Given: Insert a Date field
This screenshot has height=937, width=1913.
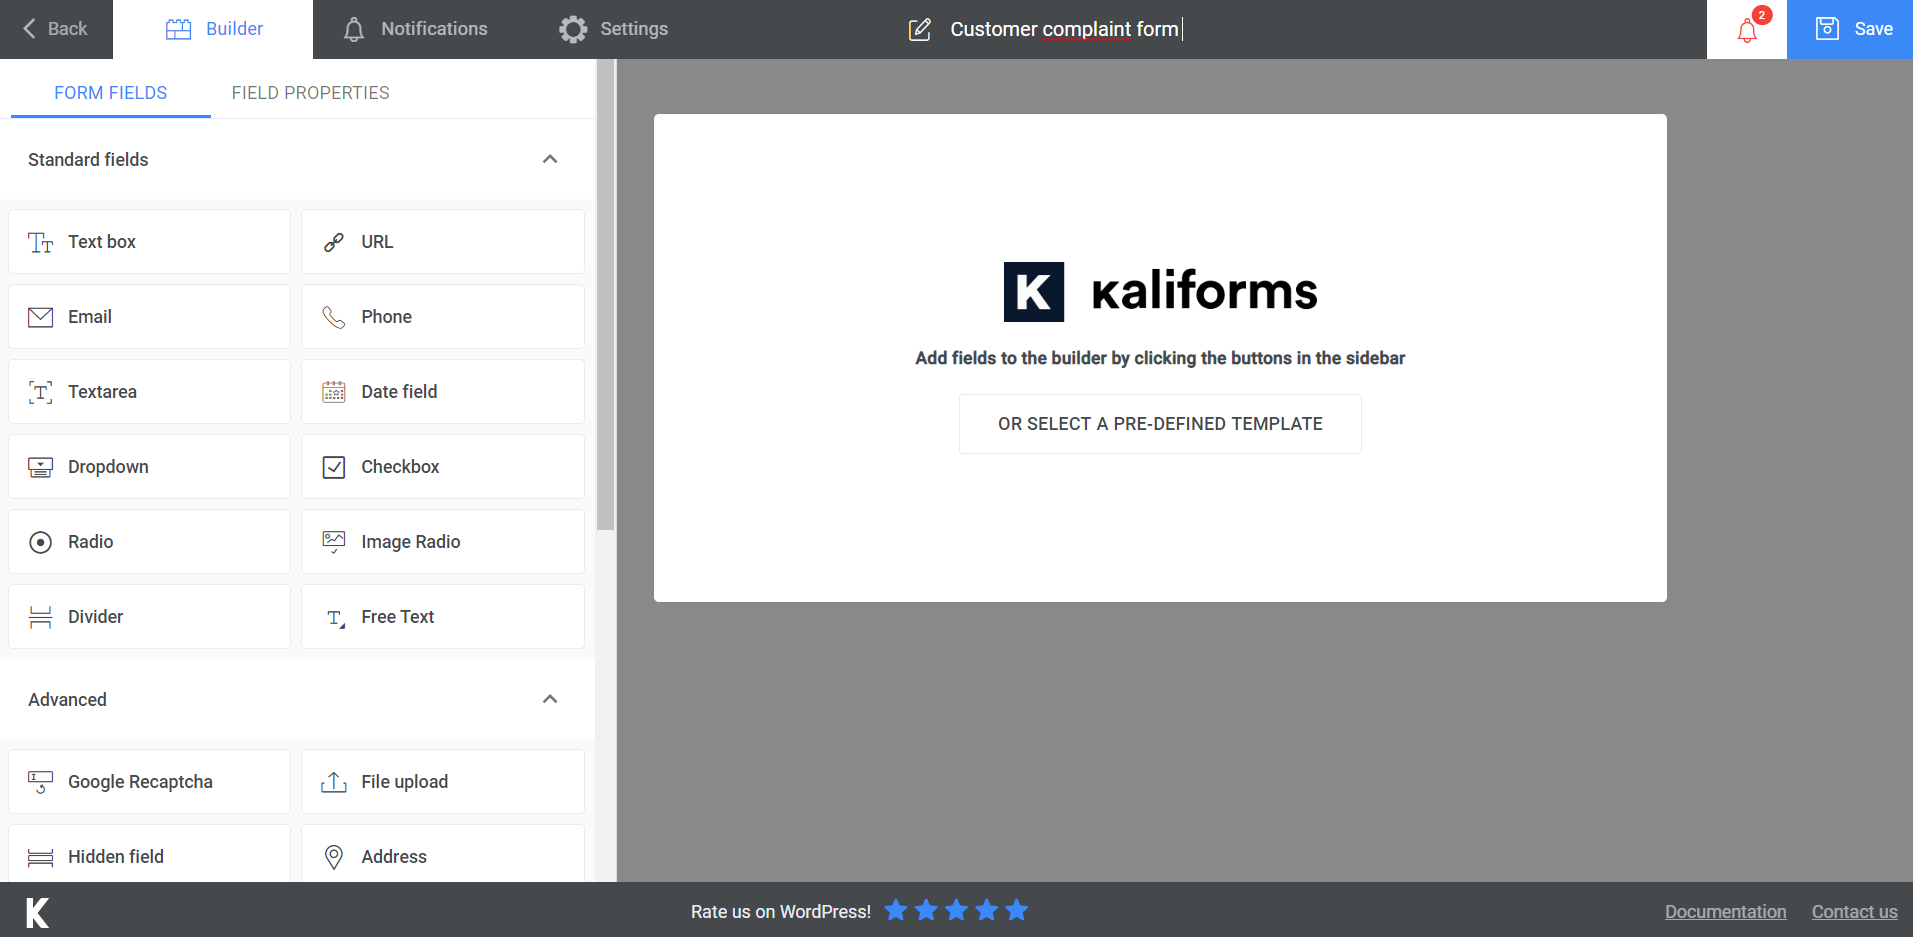Looking at the screenshot, I should (x=442, y=391).
